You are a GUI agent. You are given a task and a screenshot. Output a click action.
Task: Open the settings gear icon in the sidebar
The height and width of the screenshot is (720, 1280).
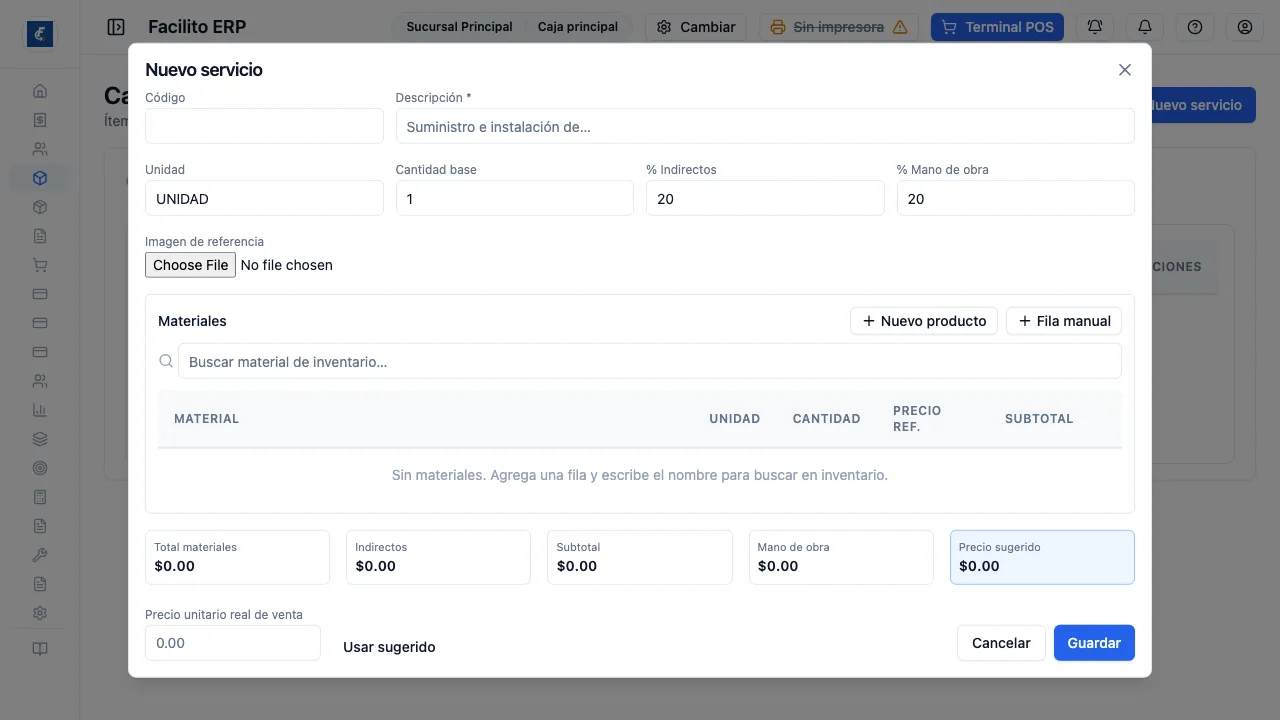(40, 613)
